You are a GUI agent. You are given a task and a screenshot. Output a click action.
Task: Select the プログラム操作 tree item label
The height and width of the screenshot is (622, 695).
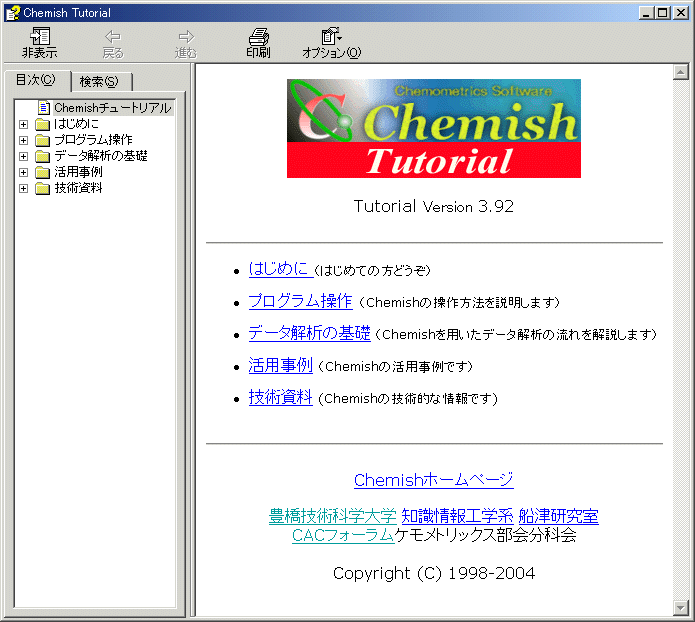93,140
